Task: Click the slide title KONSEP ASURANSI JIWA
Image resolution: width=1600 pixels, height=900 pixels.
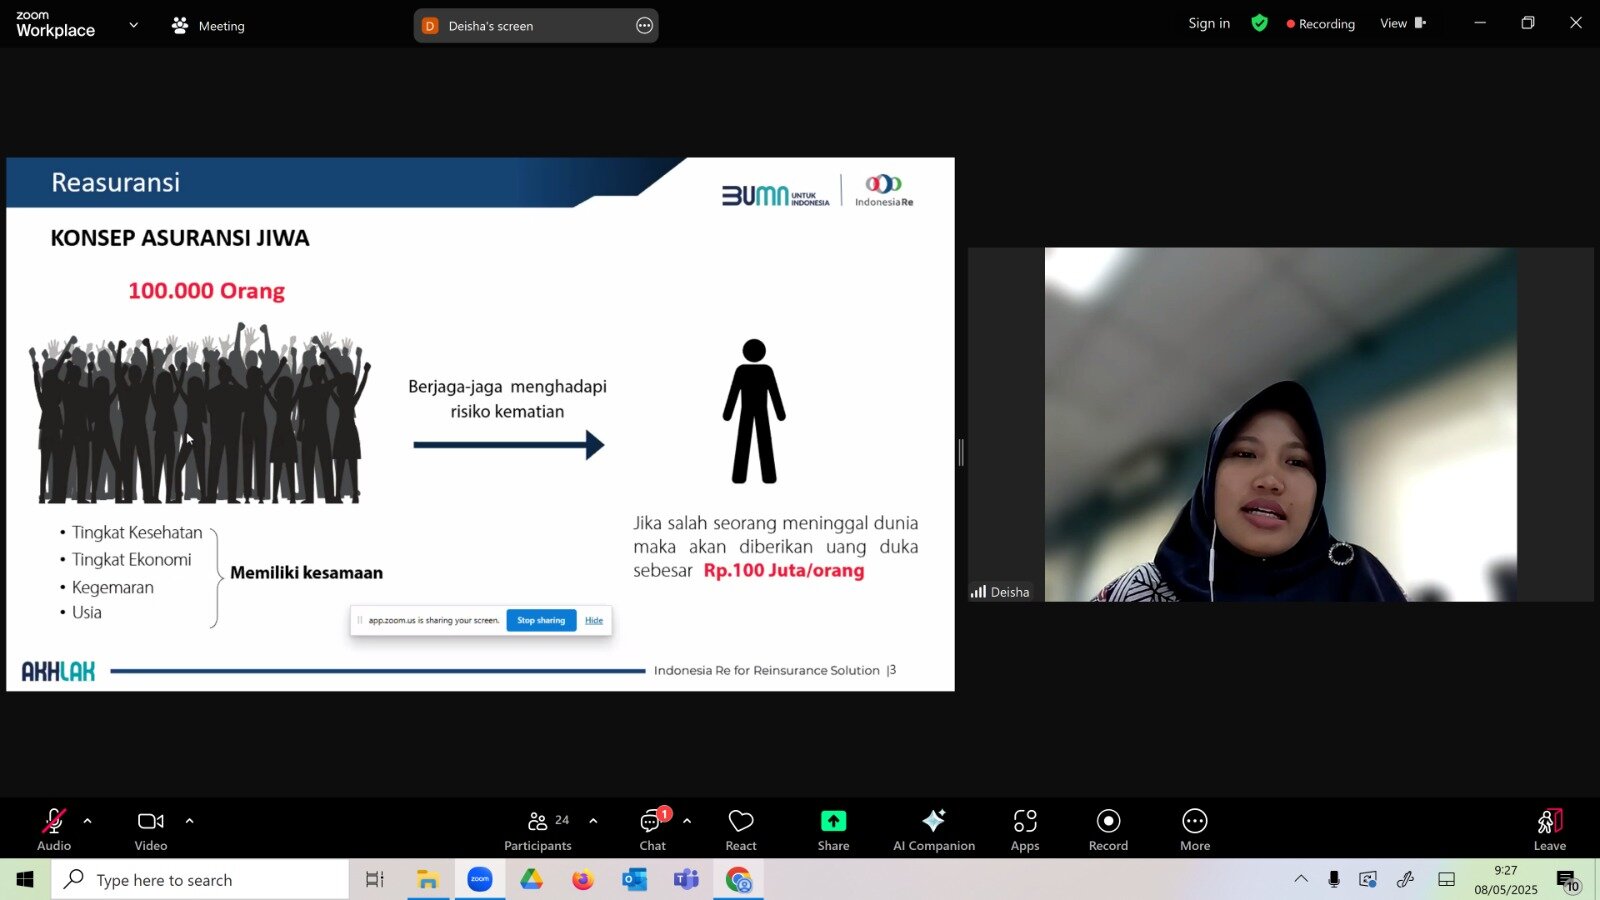Action: tap(180, 238)
